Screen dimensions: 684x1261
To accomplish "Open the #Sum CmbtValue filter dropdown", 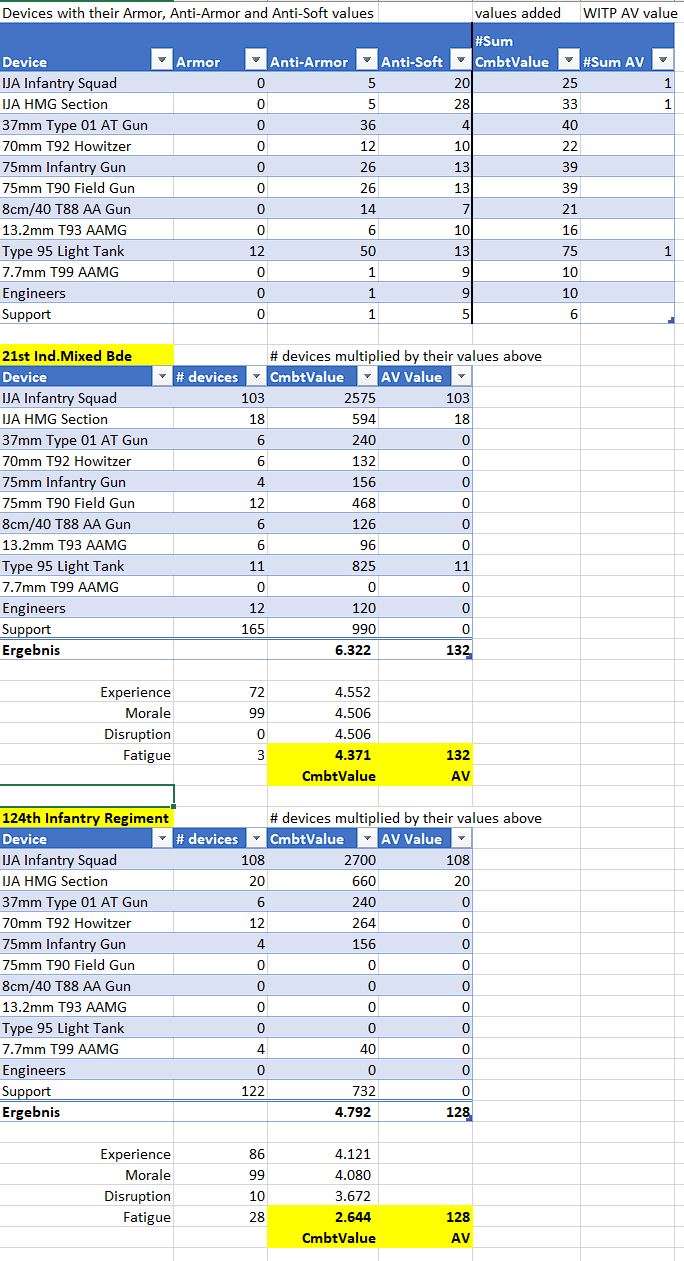I will [x=568, y=62].
